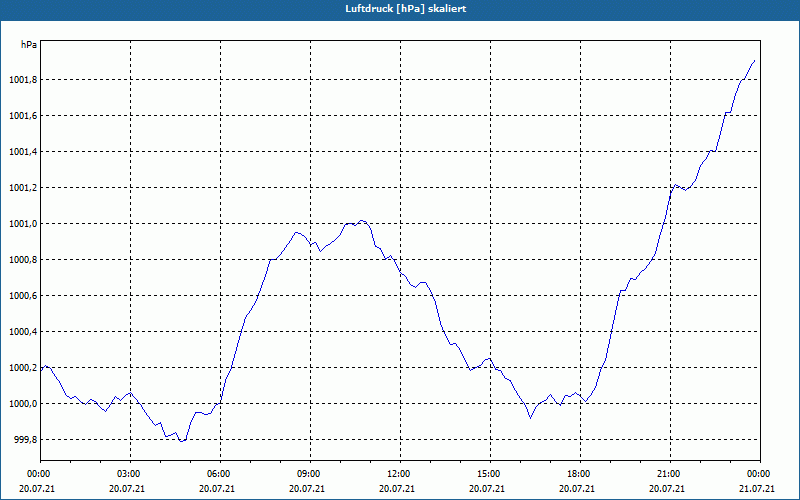Select the 1000,6 pressure axis label
Image resolution: width=800 pixels, height=500 pixels.
pyautogui.click(x=23, y=295)
